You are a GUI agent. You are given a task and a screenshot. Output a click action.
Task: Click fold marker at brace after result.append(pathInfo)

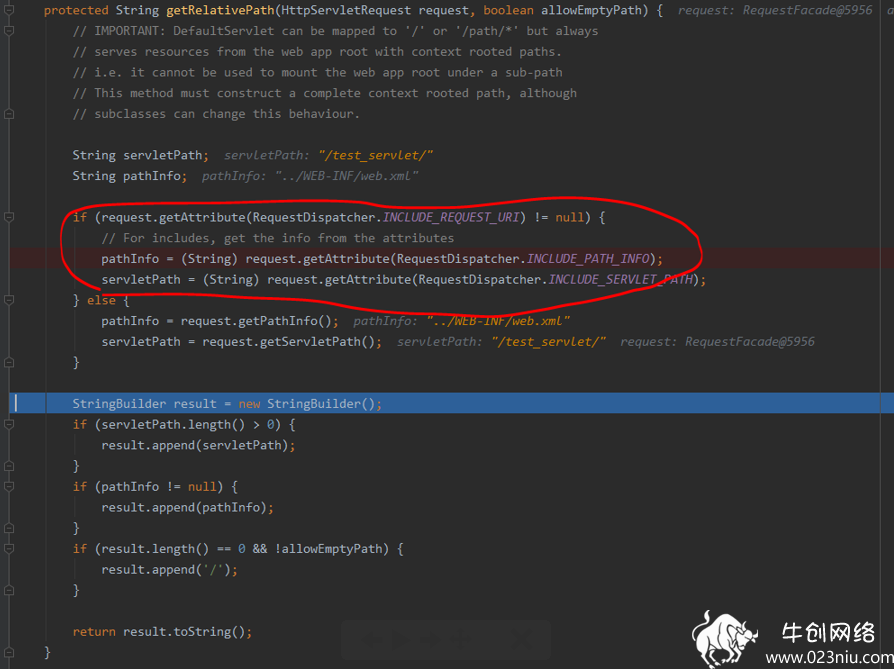9,528
